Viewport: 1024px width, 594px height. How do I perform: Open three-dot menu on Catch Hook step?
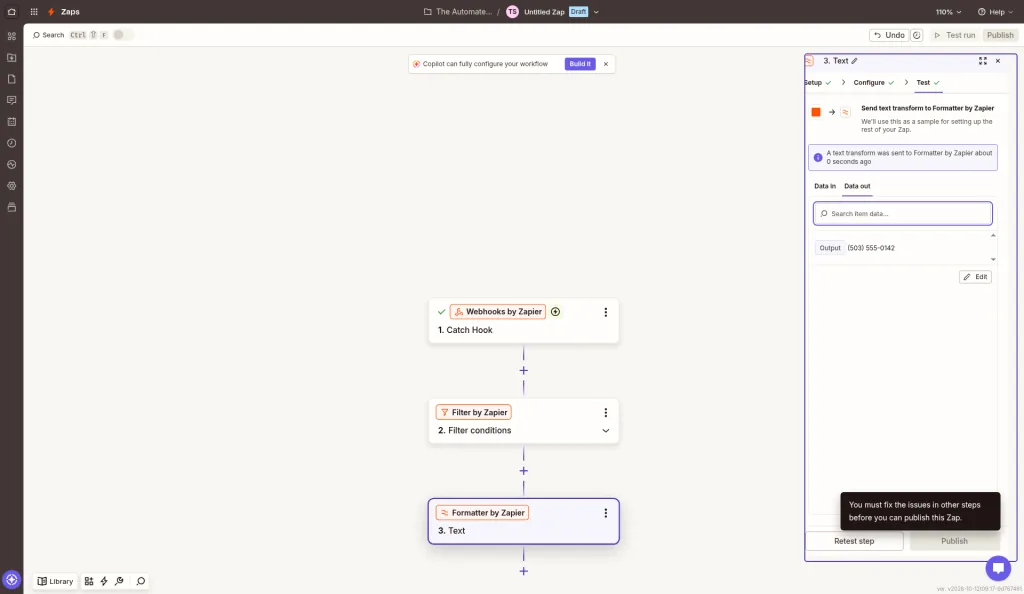tap(605, 313)
